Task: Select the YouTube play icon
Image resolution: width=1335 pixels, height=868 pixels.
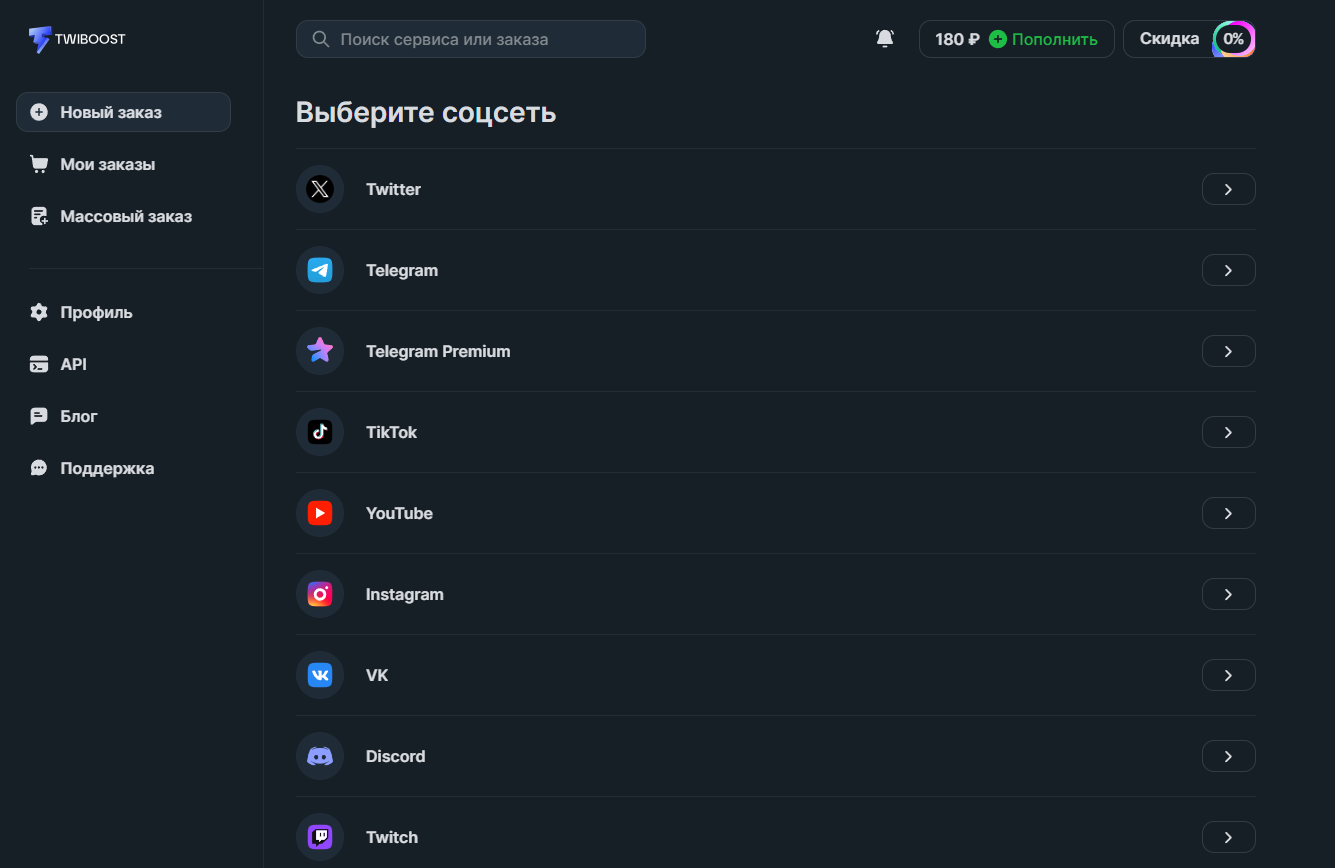Action: pyautogui.click(x=320, y=513)
